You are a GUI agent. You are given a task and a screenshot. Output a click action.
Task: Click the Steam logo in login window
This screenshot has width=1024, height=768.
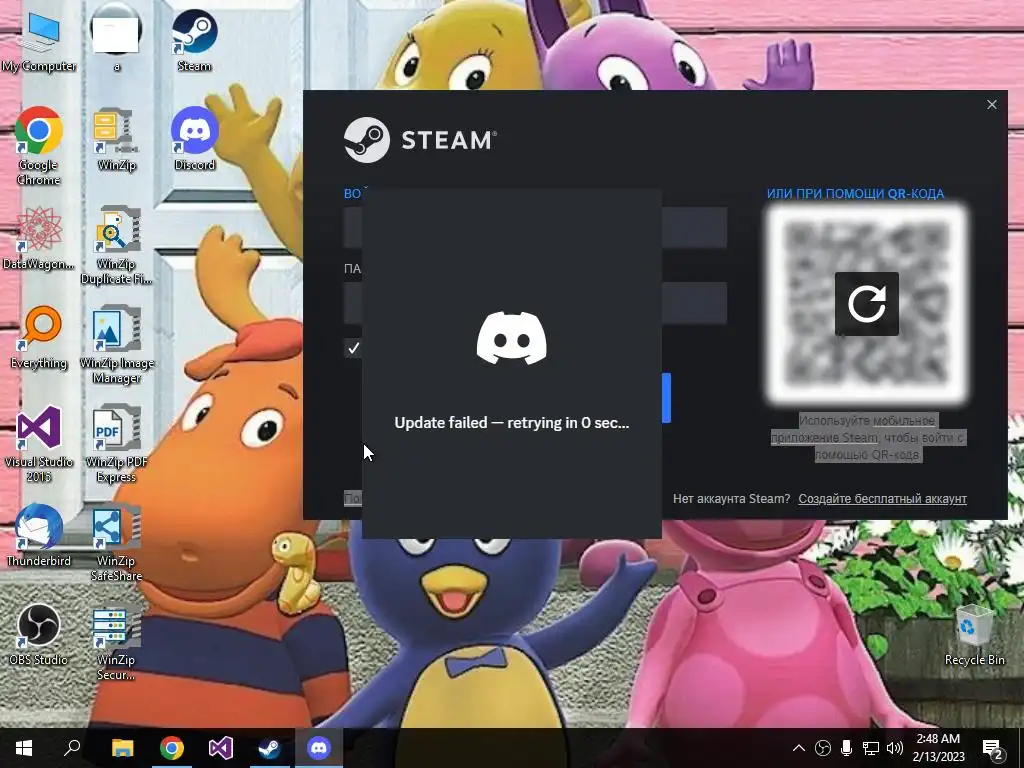coord(419,140)
